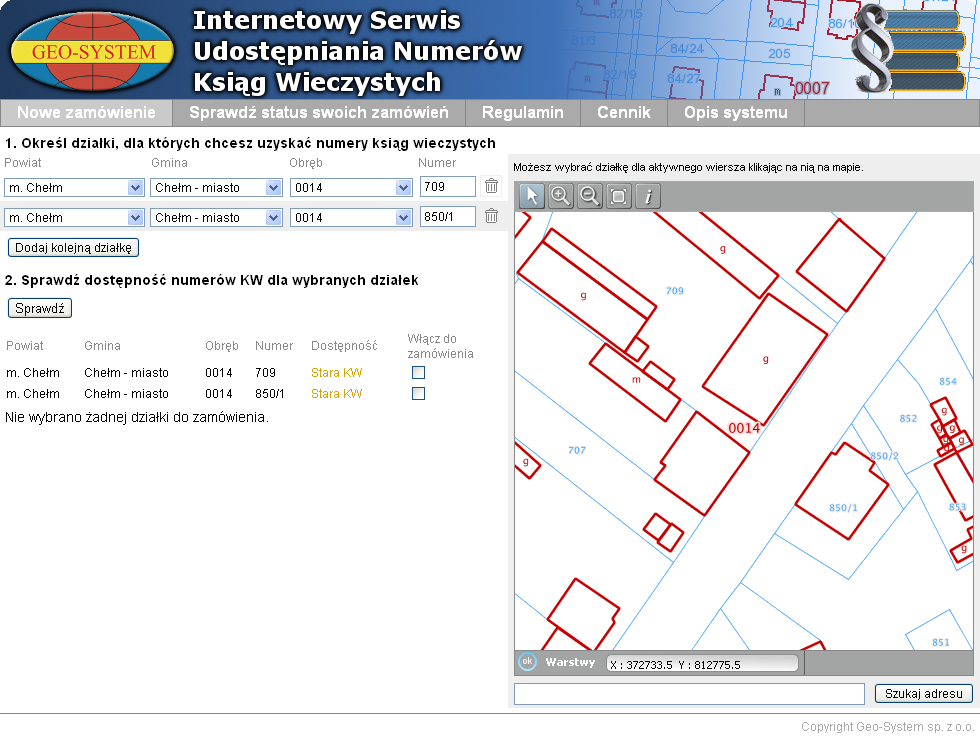Open the Cennik tab
Image resolution: width=980 pixels, height=737 pixels.
(624, 113)
